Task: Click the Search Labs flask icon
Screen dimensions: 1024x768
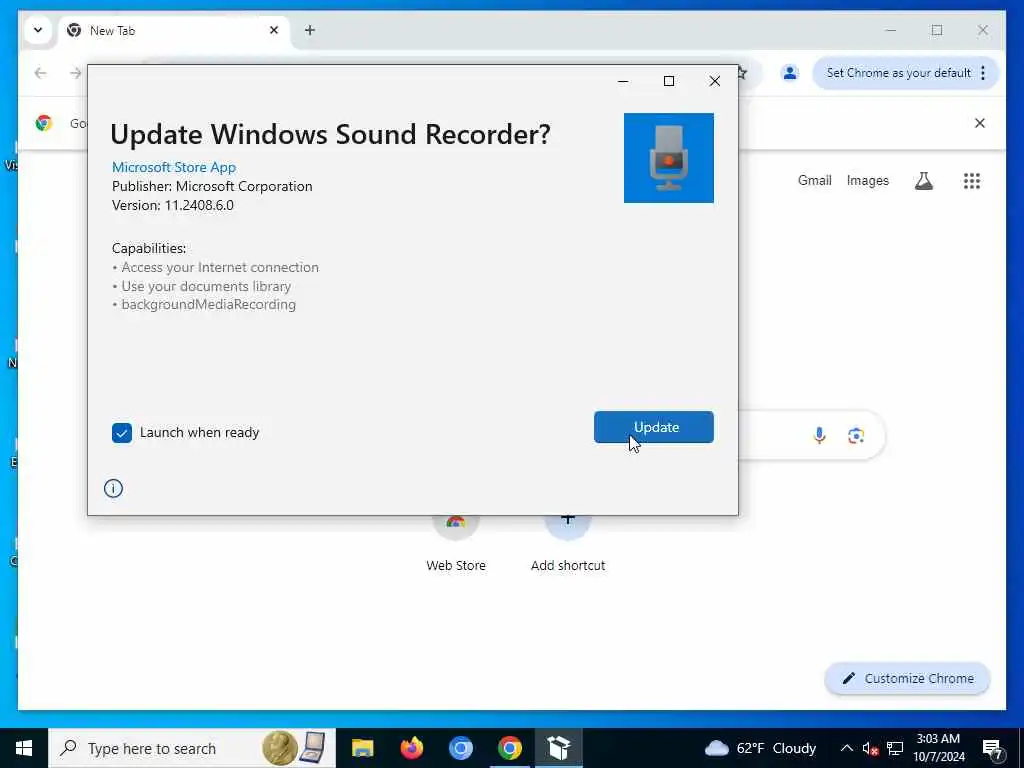Action: coord(923,181)
